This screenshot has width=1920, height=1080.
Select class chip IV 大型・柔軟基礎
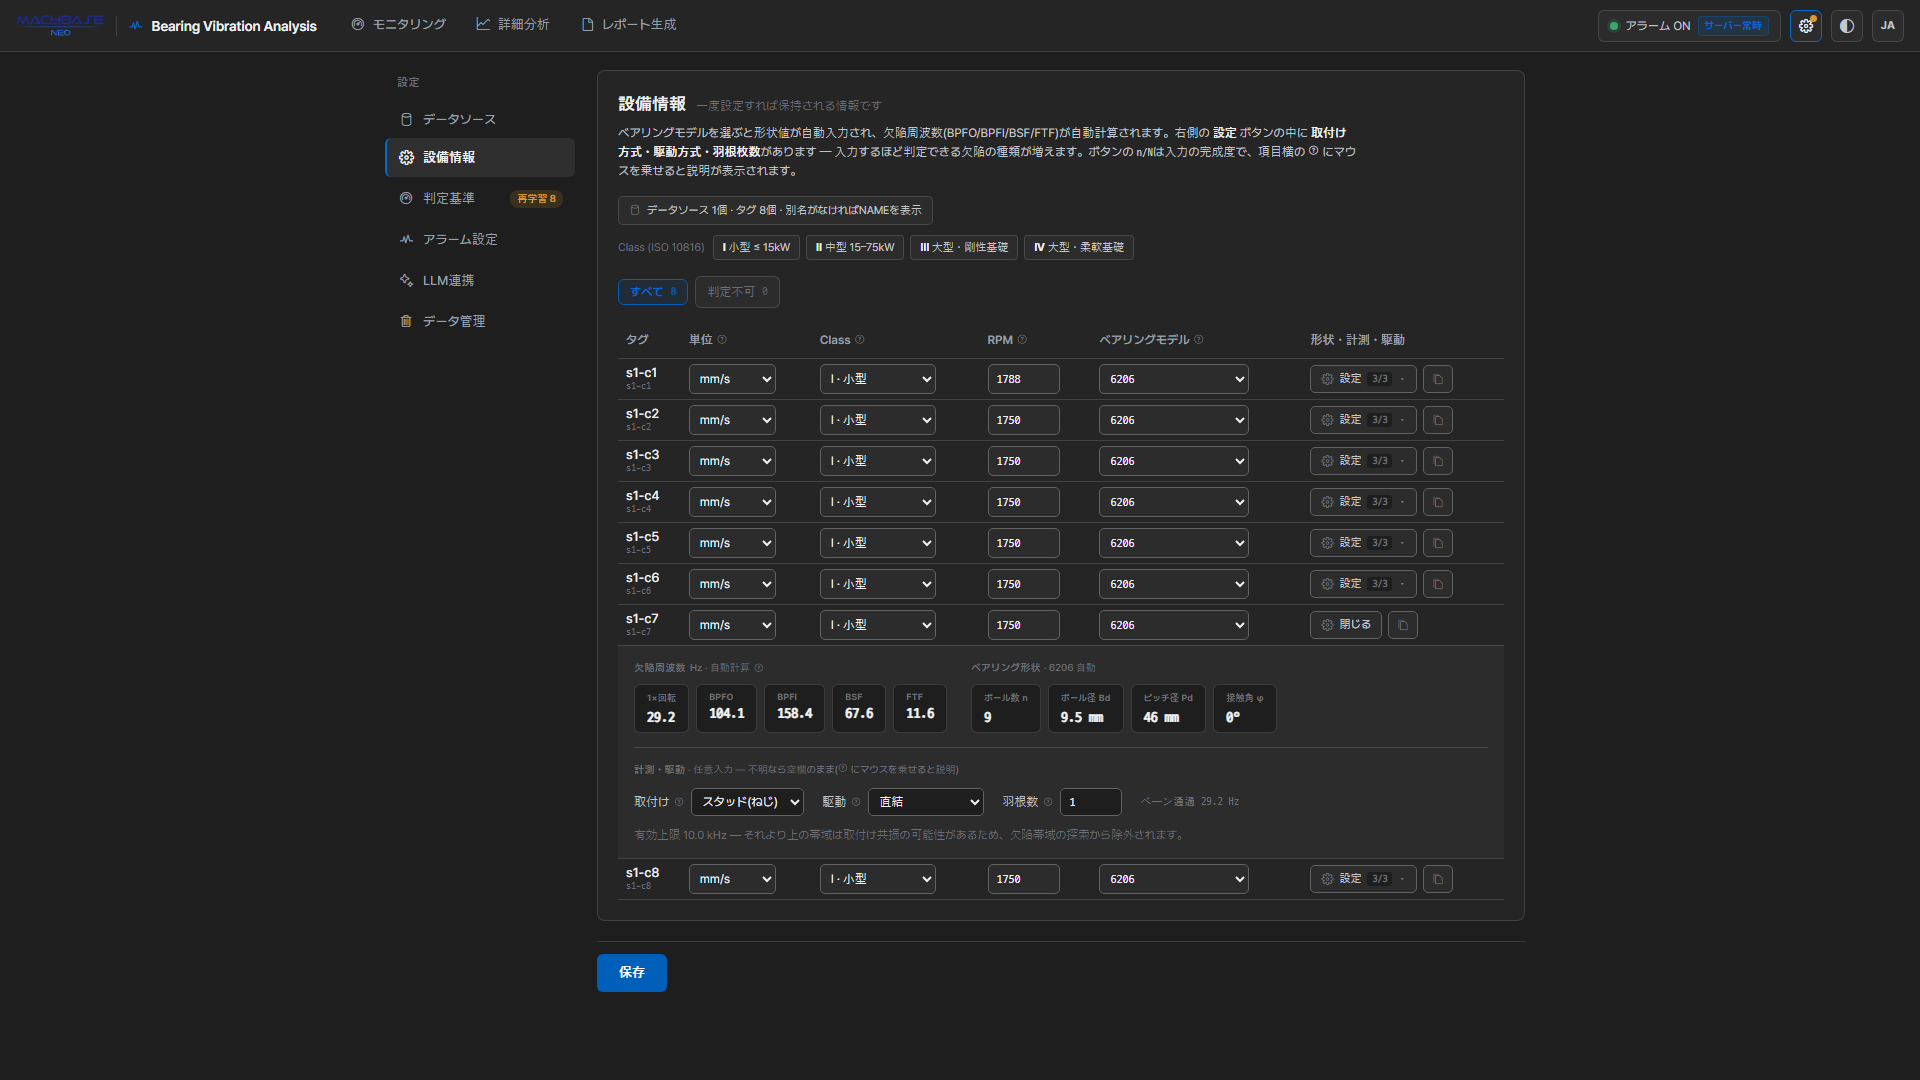[1078, 247]
